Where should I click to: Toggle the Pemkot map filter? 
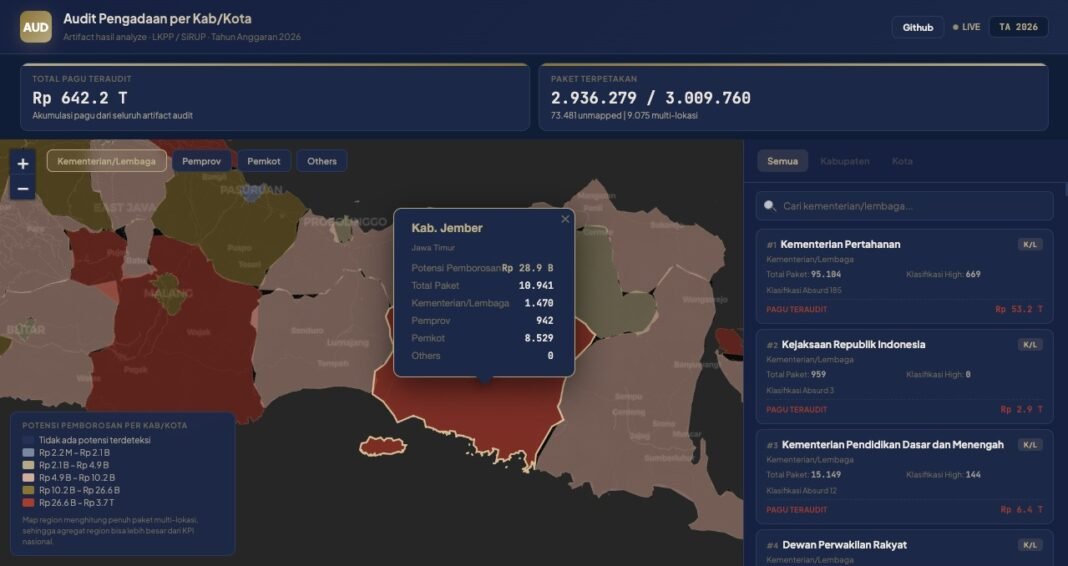tap(264, 161)
